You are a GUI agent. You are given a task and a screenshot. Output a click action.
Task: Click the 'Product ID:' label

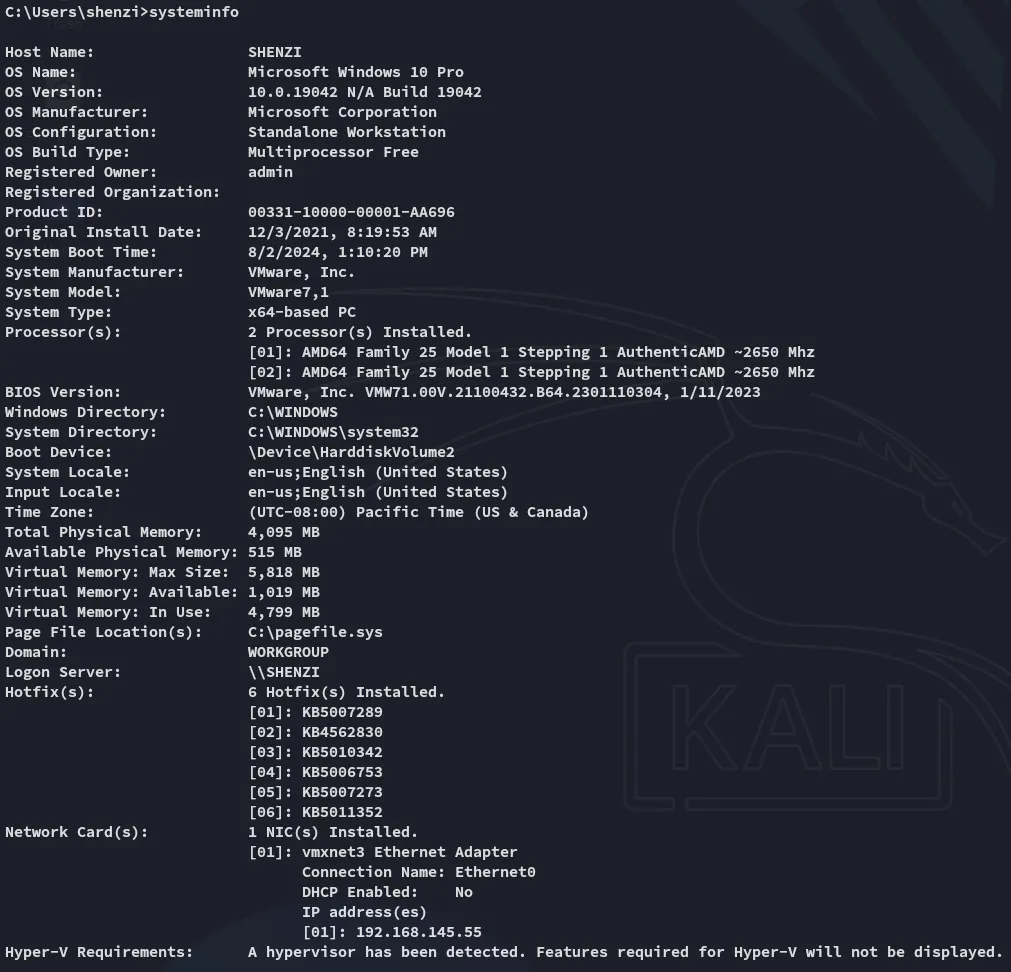click(54, 212)
